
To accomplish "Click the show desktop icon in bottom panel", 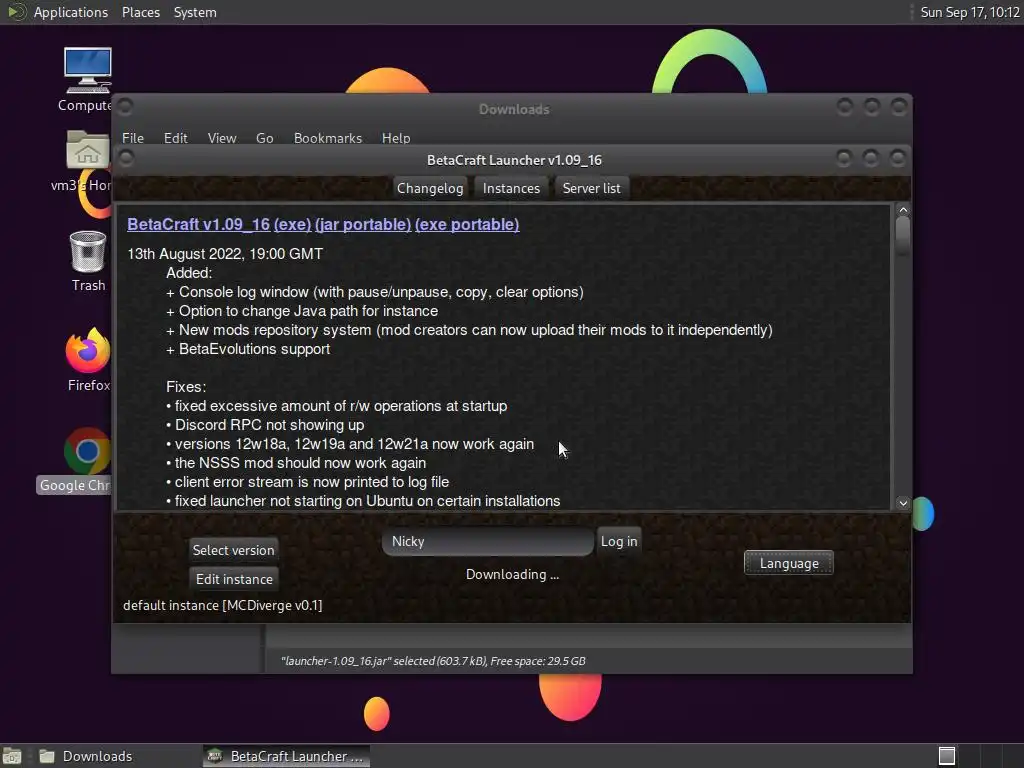I will click(12, 756).
